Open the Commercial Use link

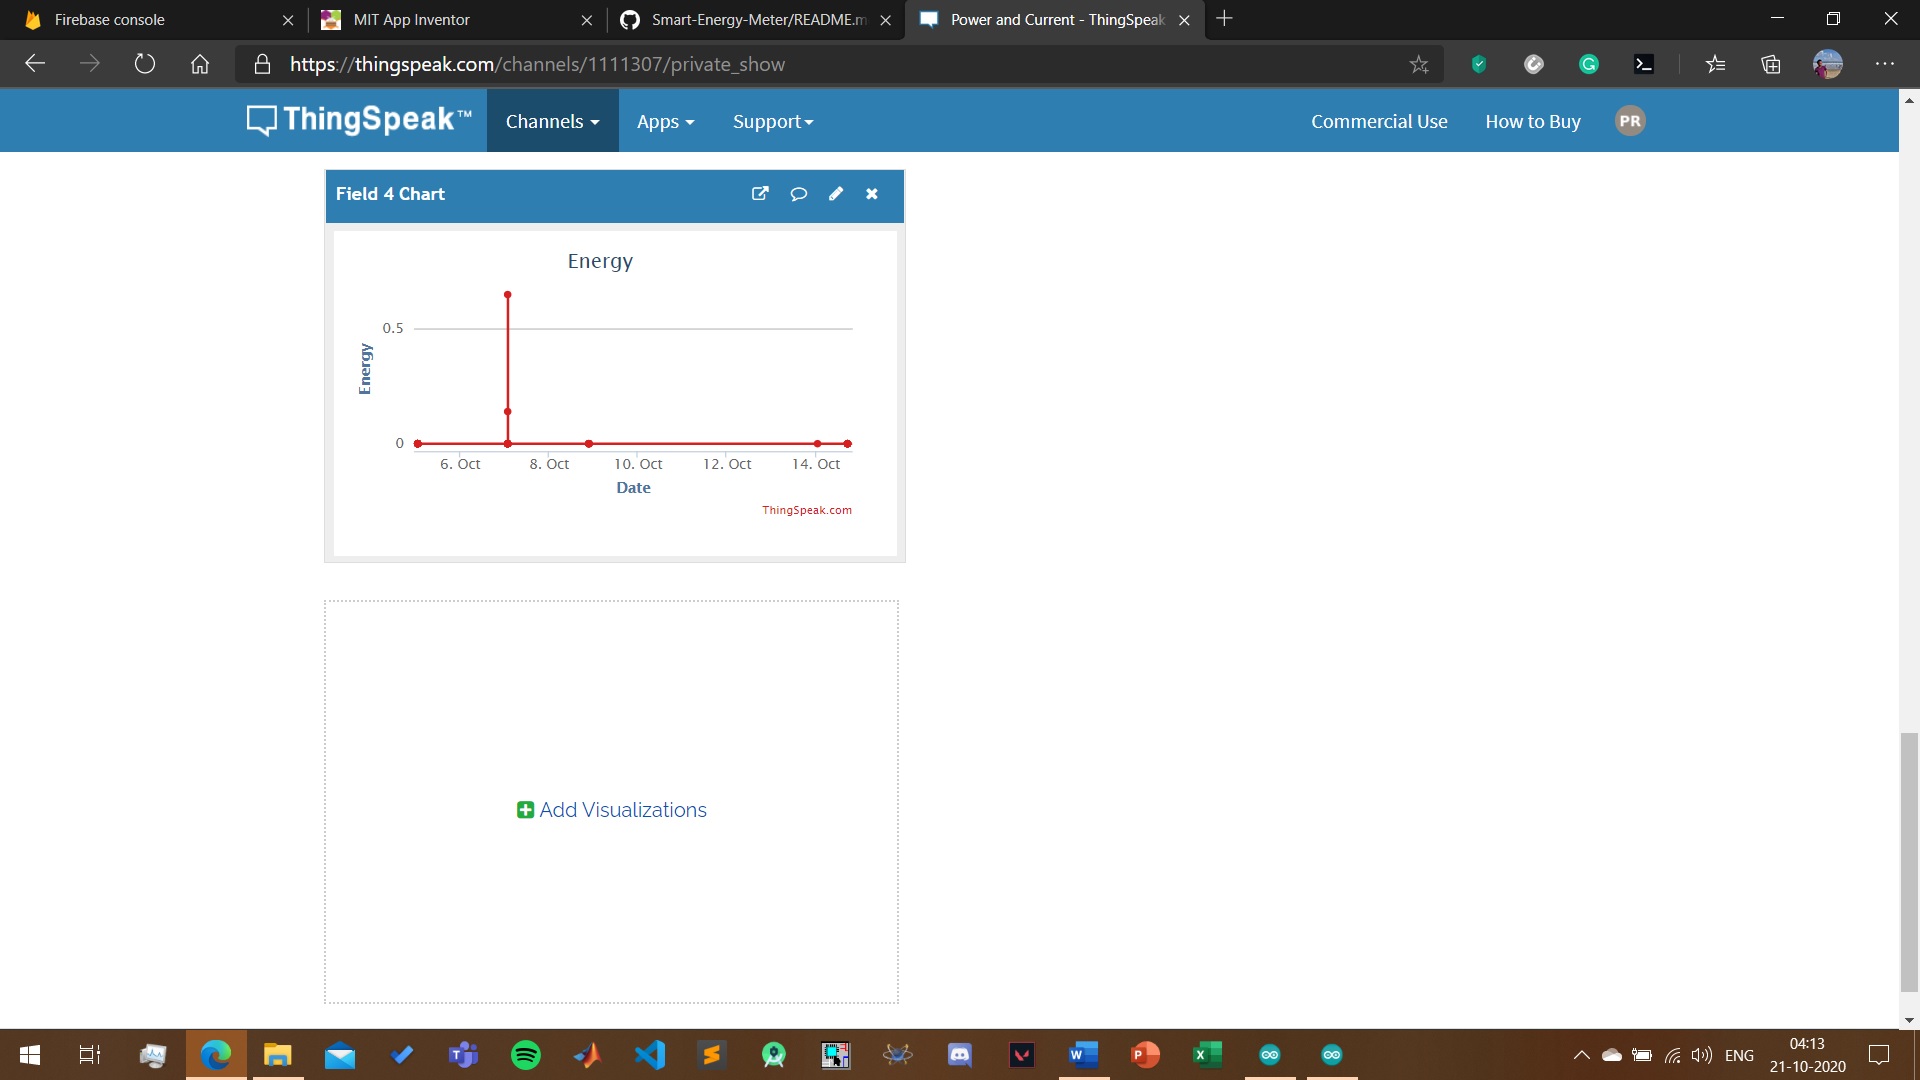[1379, 121]
